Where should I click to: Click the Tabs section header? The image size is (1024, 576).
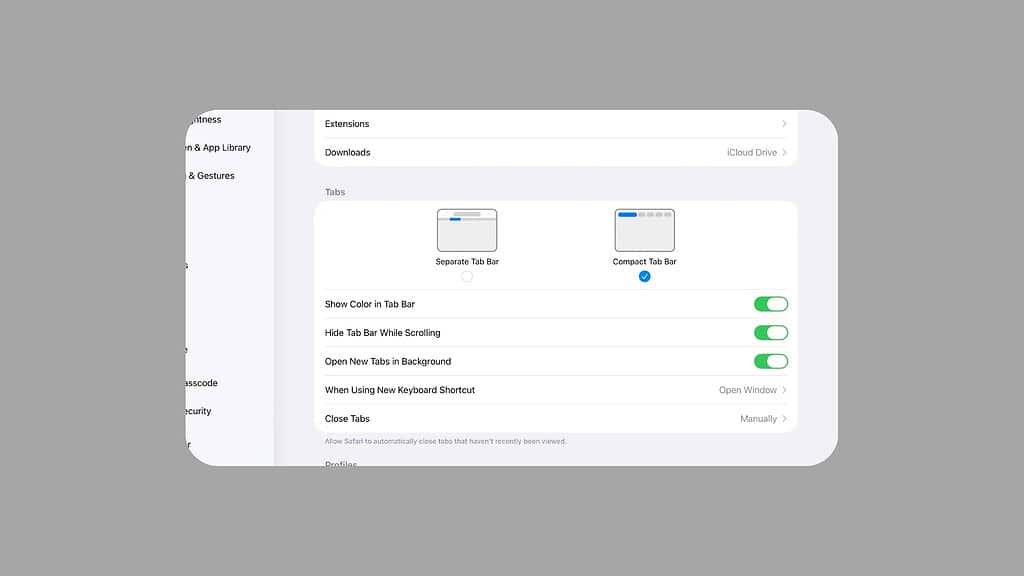[335, 192]
